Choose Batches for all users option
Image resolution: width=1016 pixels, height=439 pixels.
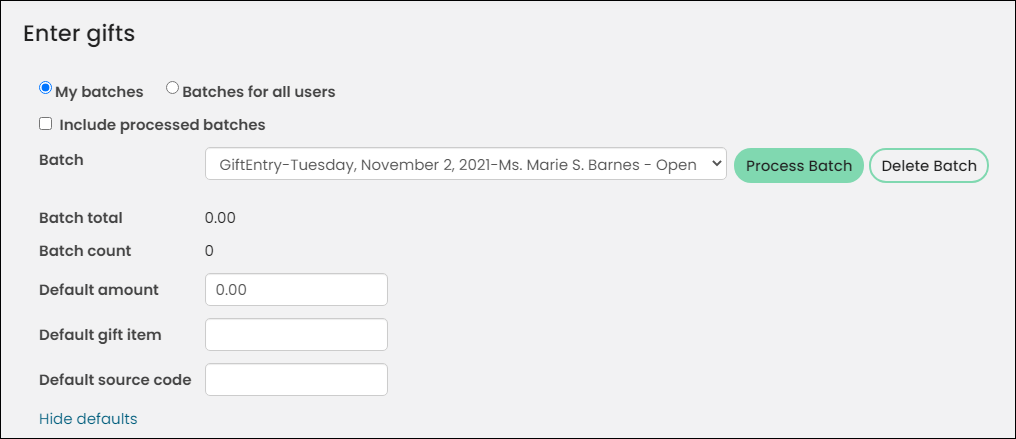click(172, 88)
